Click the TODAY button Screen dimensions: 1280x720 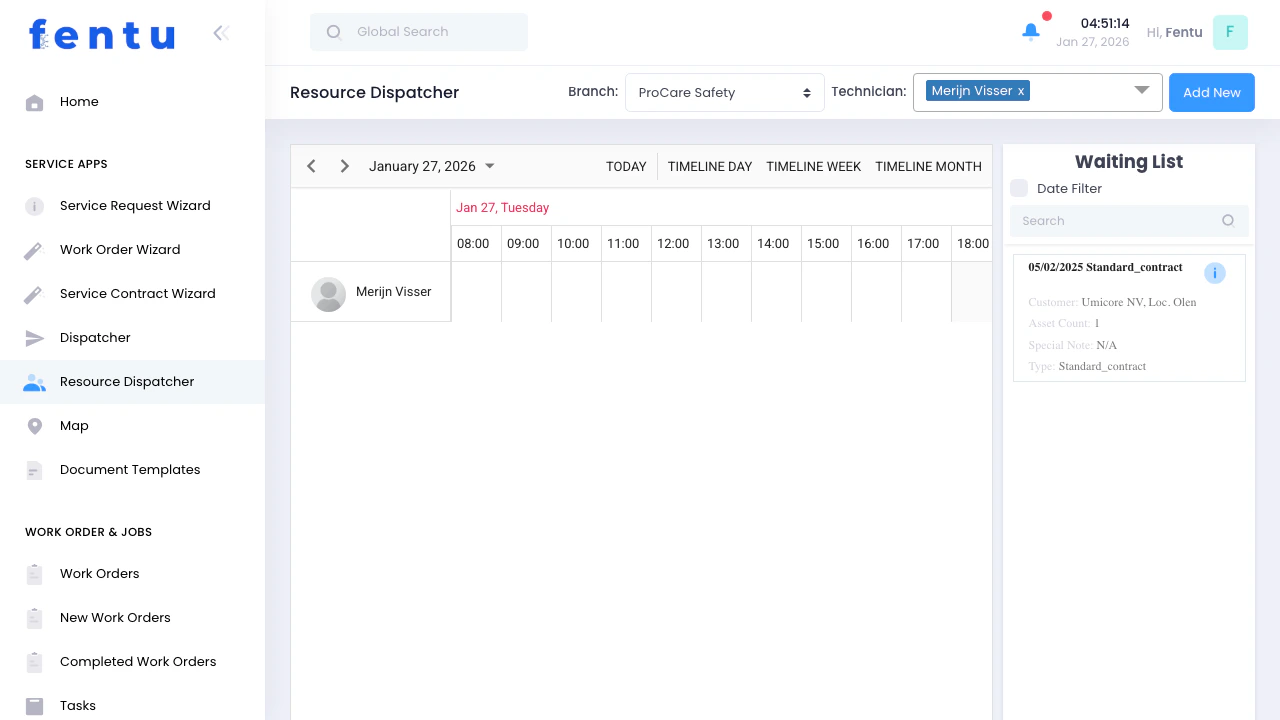pyautogui.click(x=626, y=166)
